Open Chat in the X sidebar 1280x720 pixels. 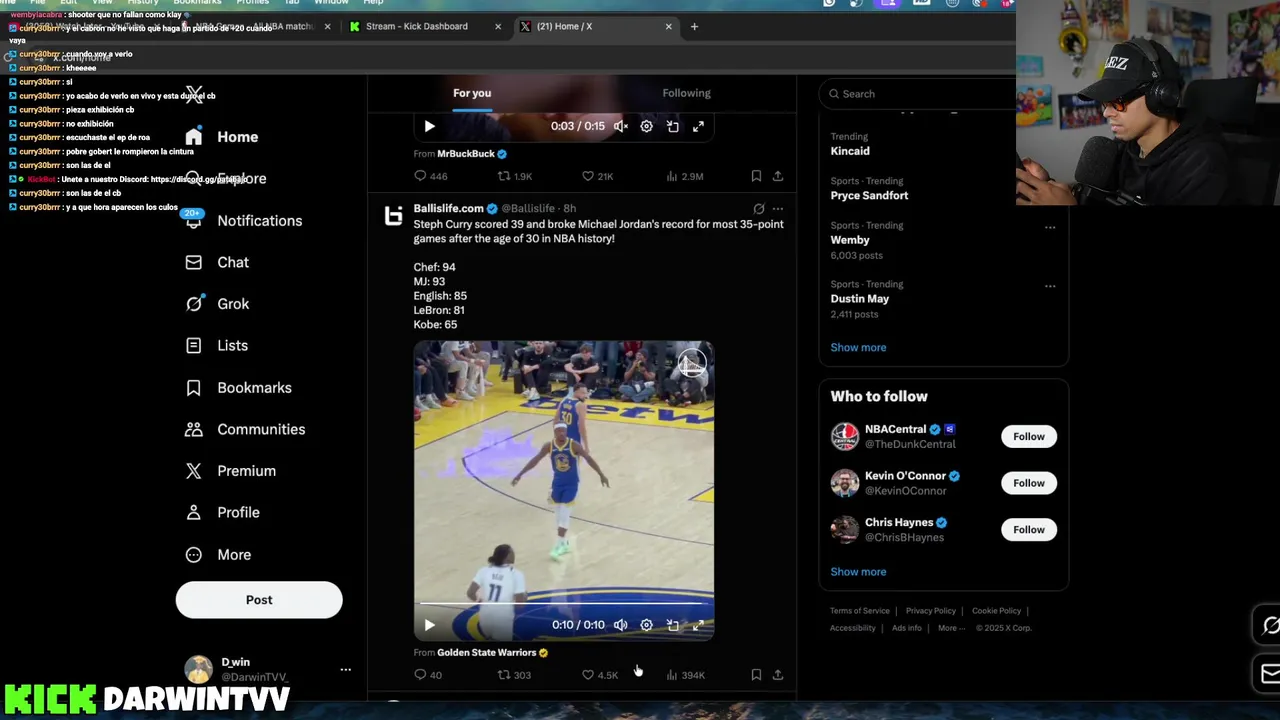click(217, 262)
